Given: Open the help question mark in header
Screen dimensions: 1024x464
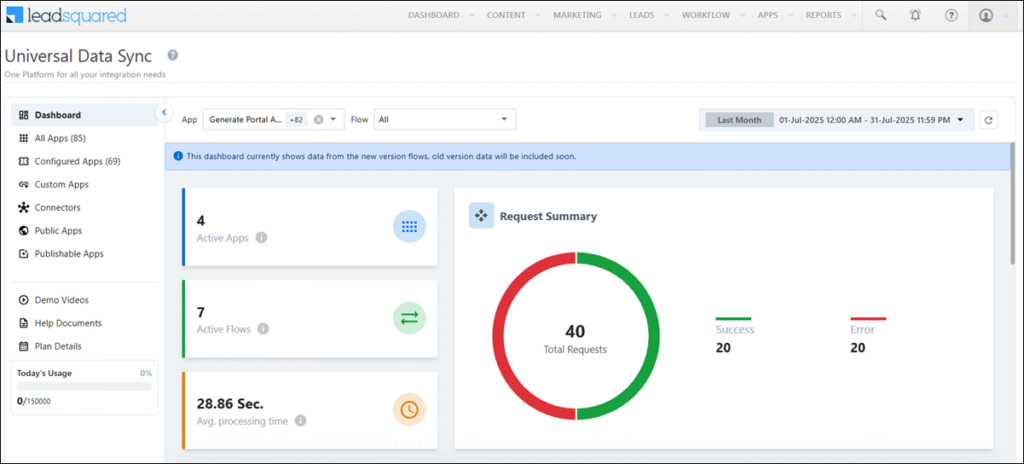Looking at the screenshot, I should pos(952,15).
